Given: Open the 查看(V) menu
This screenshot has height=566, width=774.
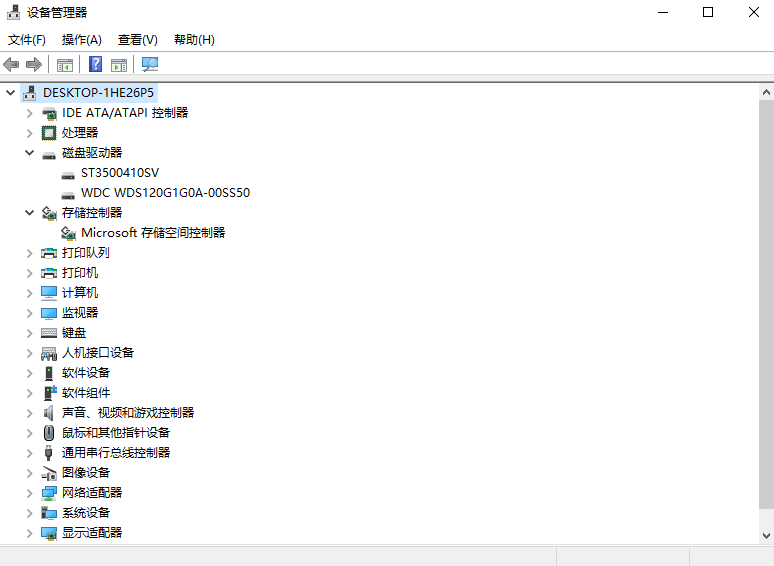Looking at the screenshot, I should point(138,39).
